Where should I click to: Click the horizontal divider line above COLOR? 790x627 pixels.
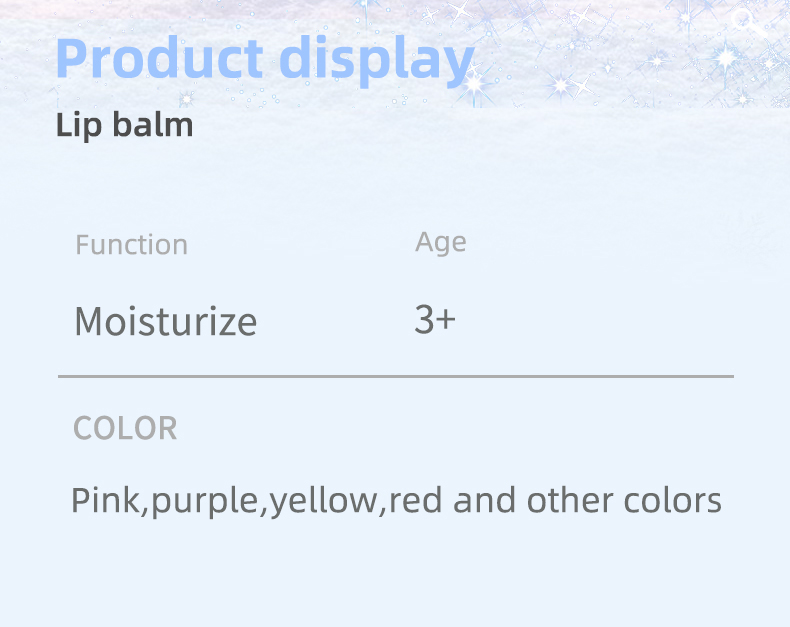click(396, 377)
